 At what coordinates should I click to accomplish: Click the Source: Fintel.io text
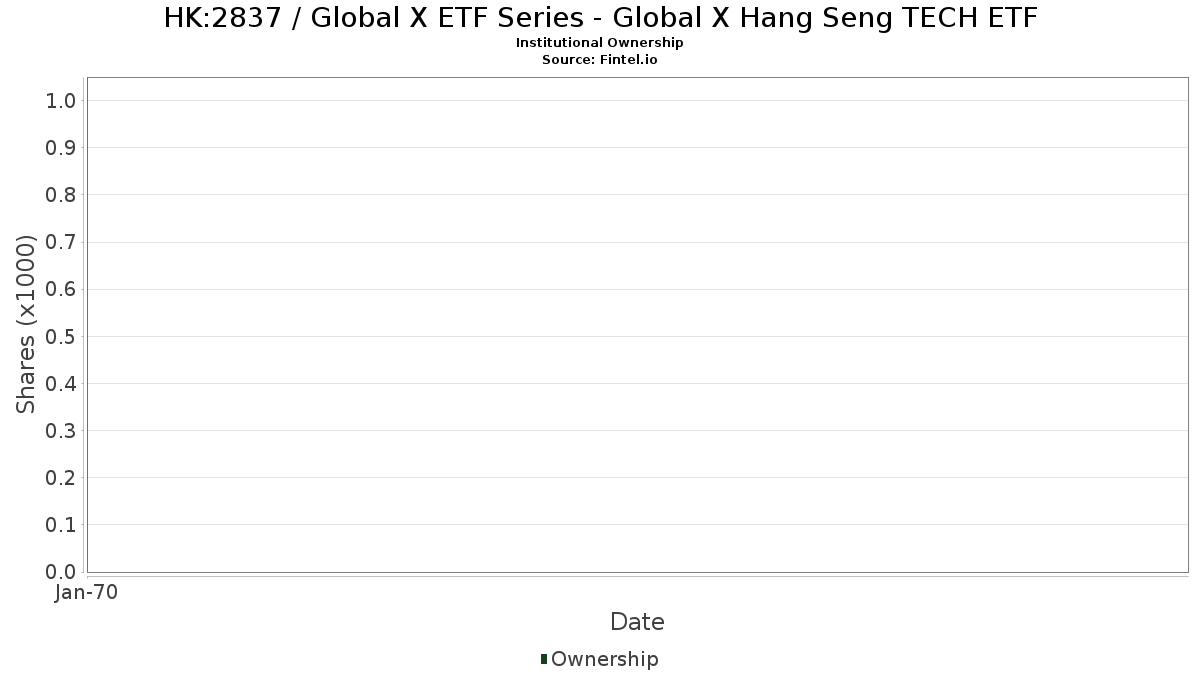600,59
